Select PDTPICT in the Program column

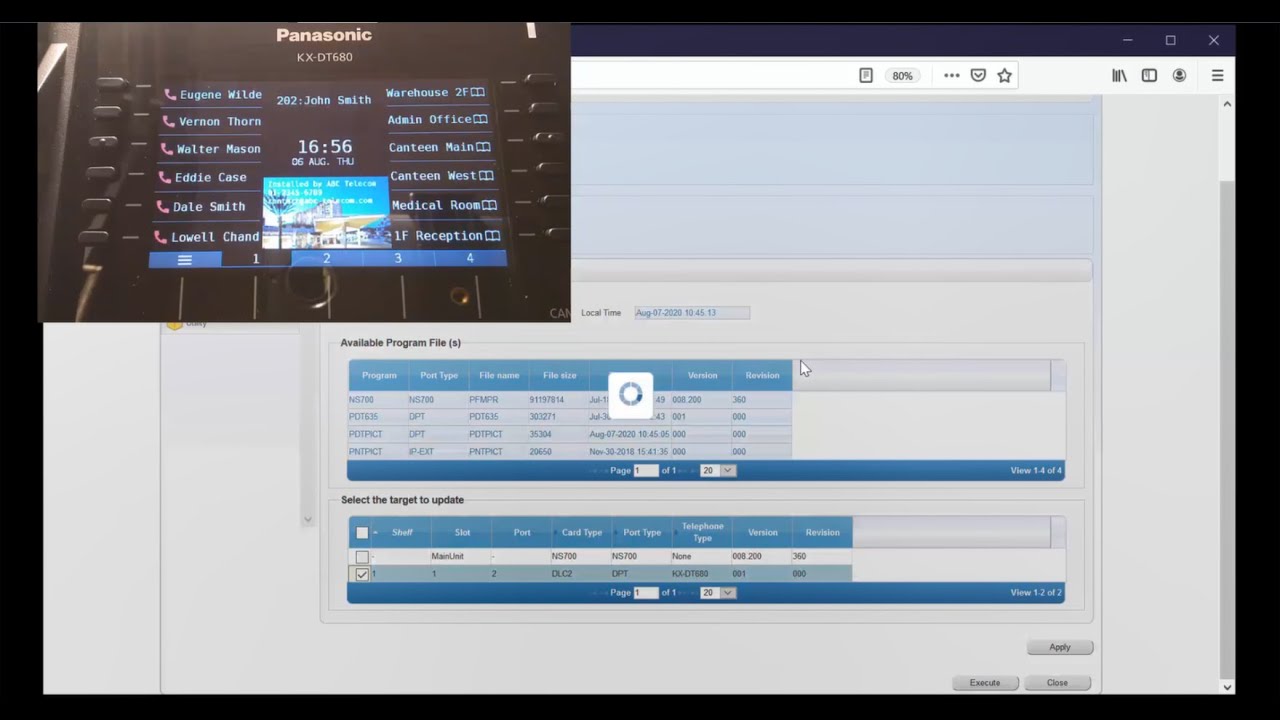[x=366, y=434]
